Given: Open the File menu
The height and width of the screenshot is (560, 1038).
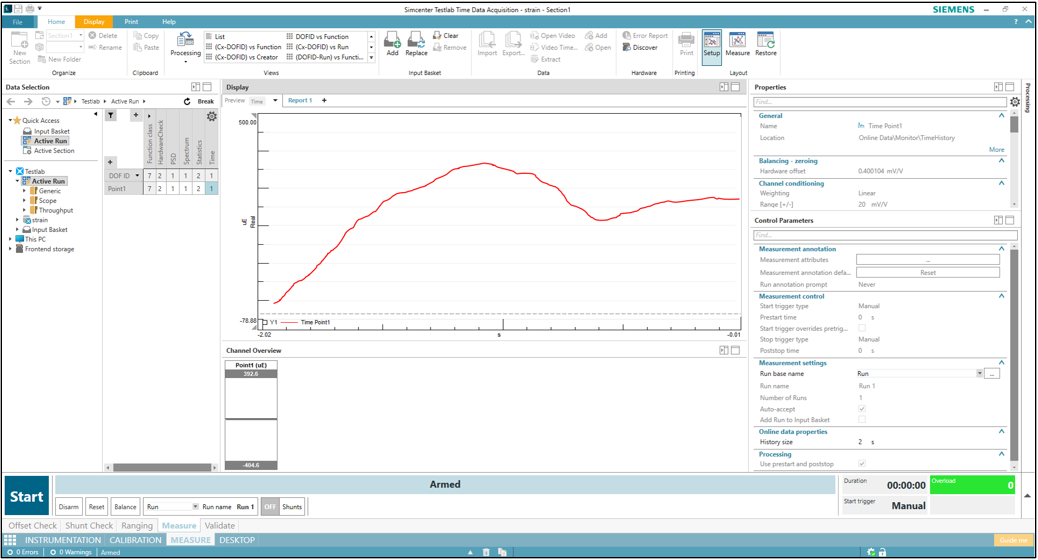Looking at the screenshot, I should (x=17, y=22).
